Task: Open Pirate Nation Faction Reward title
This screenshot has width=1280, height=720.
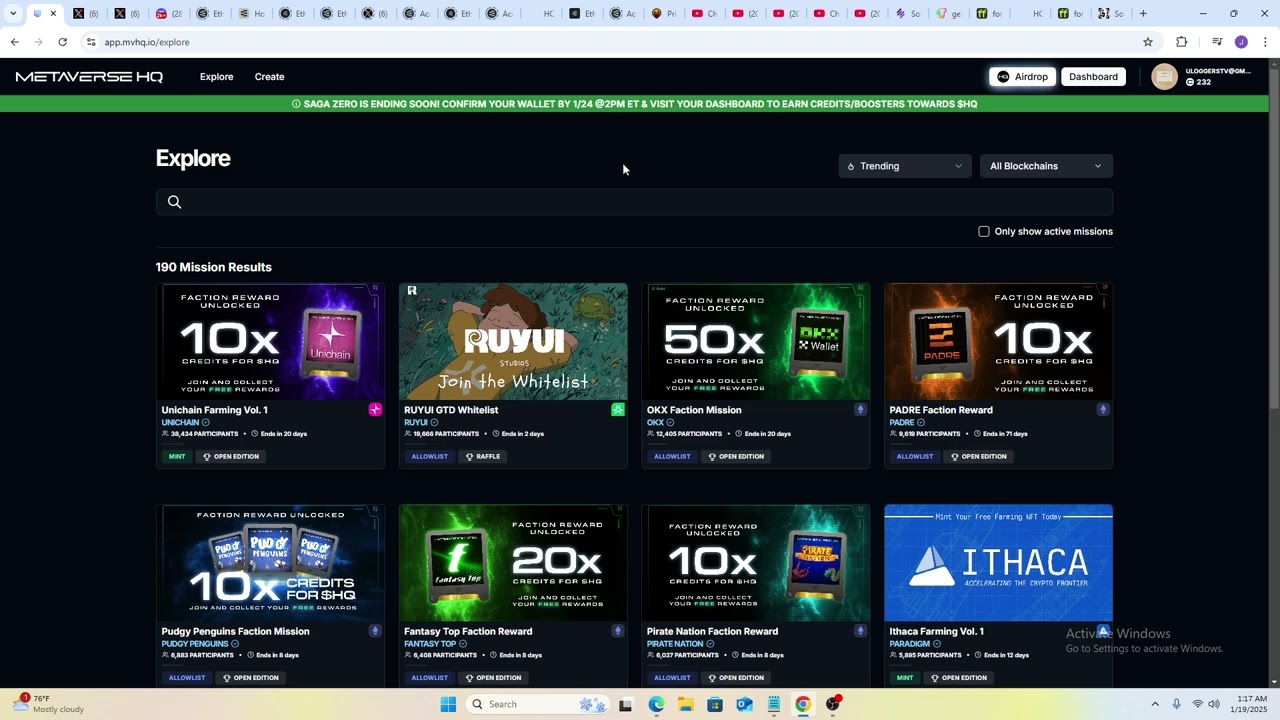Action: (712, 631)
